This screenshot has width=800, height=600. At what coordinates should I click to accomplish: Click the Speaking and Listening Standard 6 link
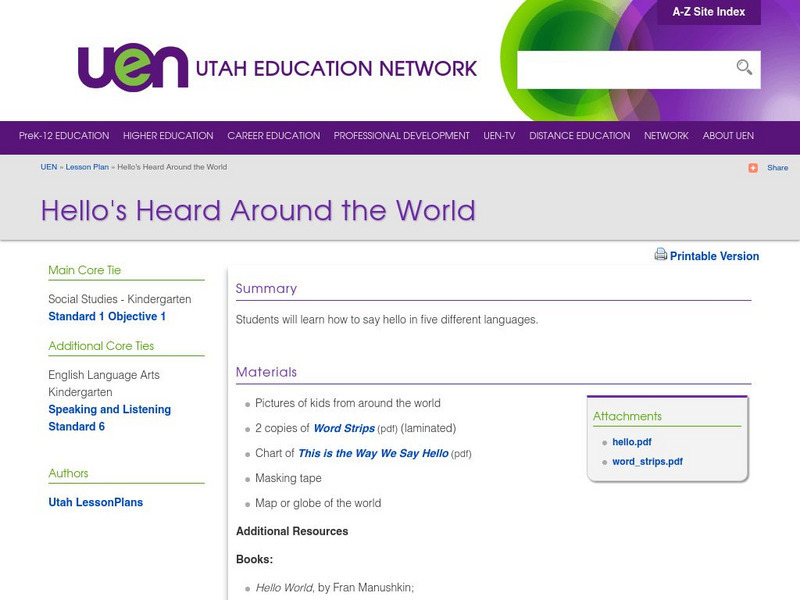109,409
